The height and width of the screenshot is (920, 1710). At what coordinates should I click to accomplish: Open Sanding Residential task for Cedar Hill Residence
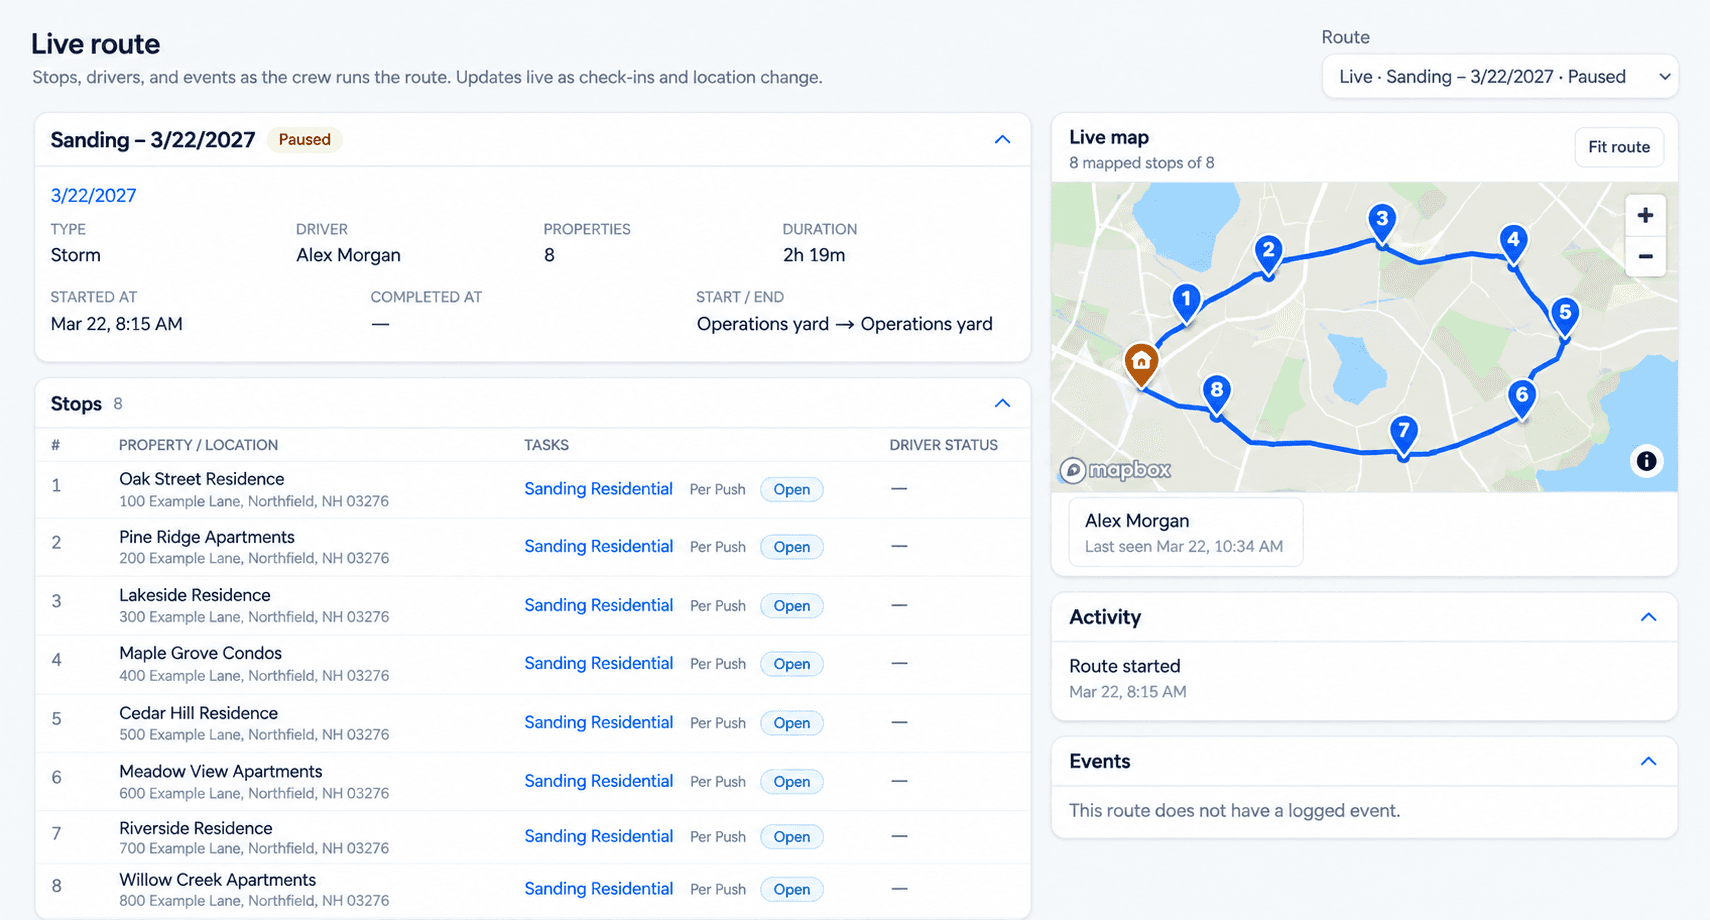tap(598, 722)
